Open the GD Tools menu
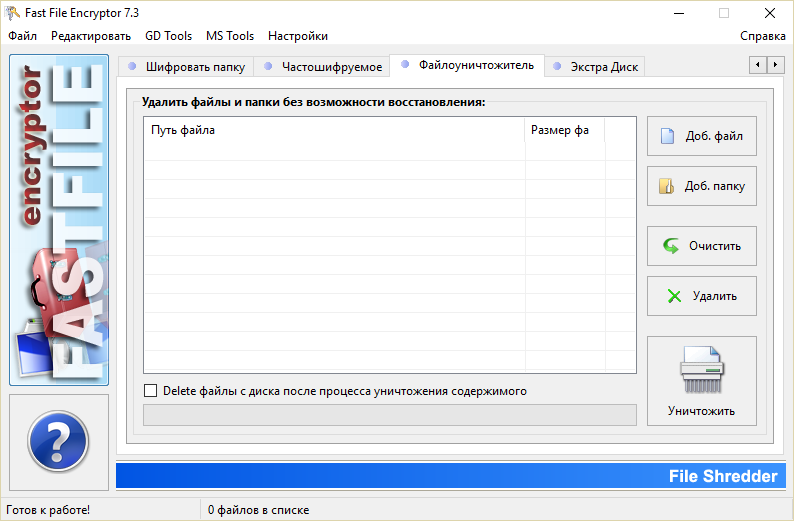Viewport: 794px width, 521px height. (x=168, y=36)
